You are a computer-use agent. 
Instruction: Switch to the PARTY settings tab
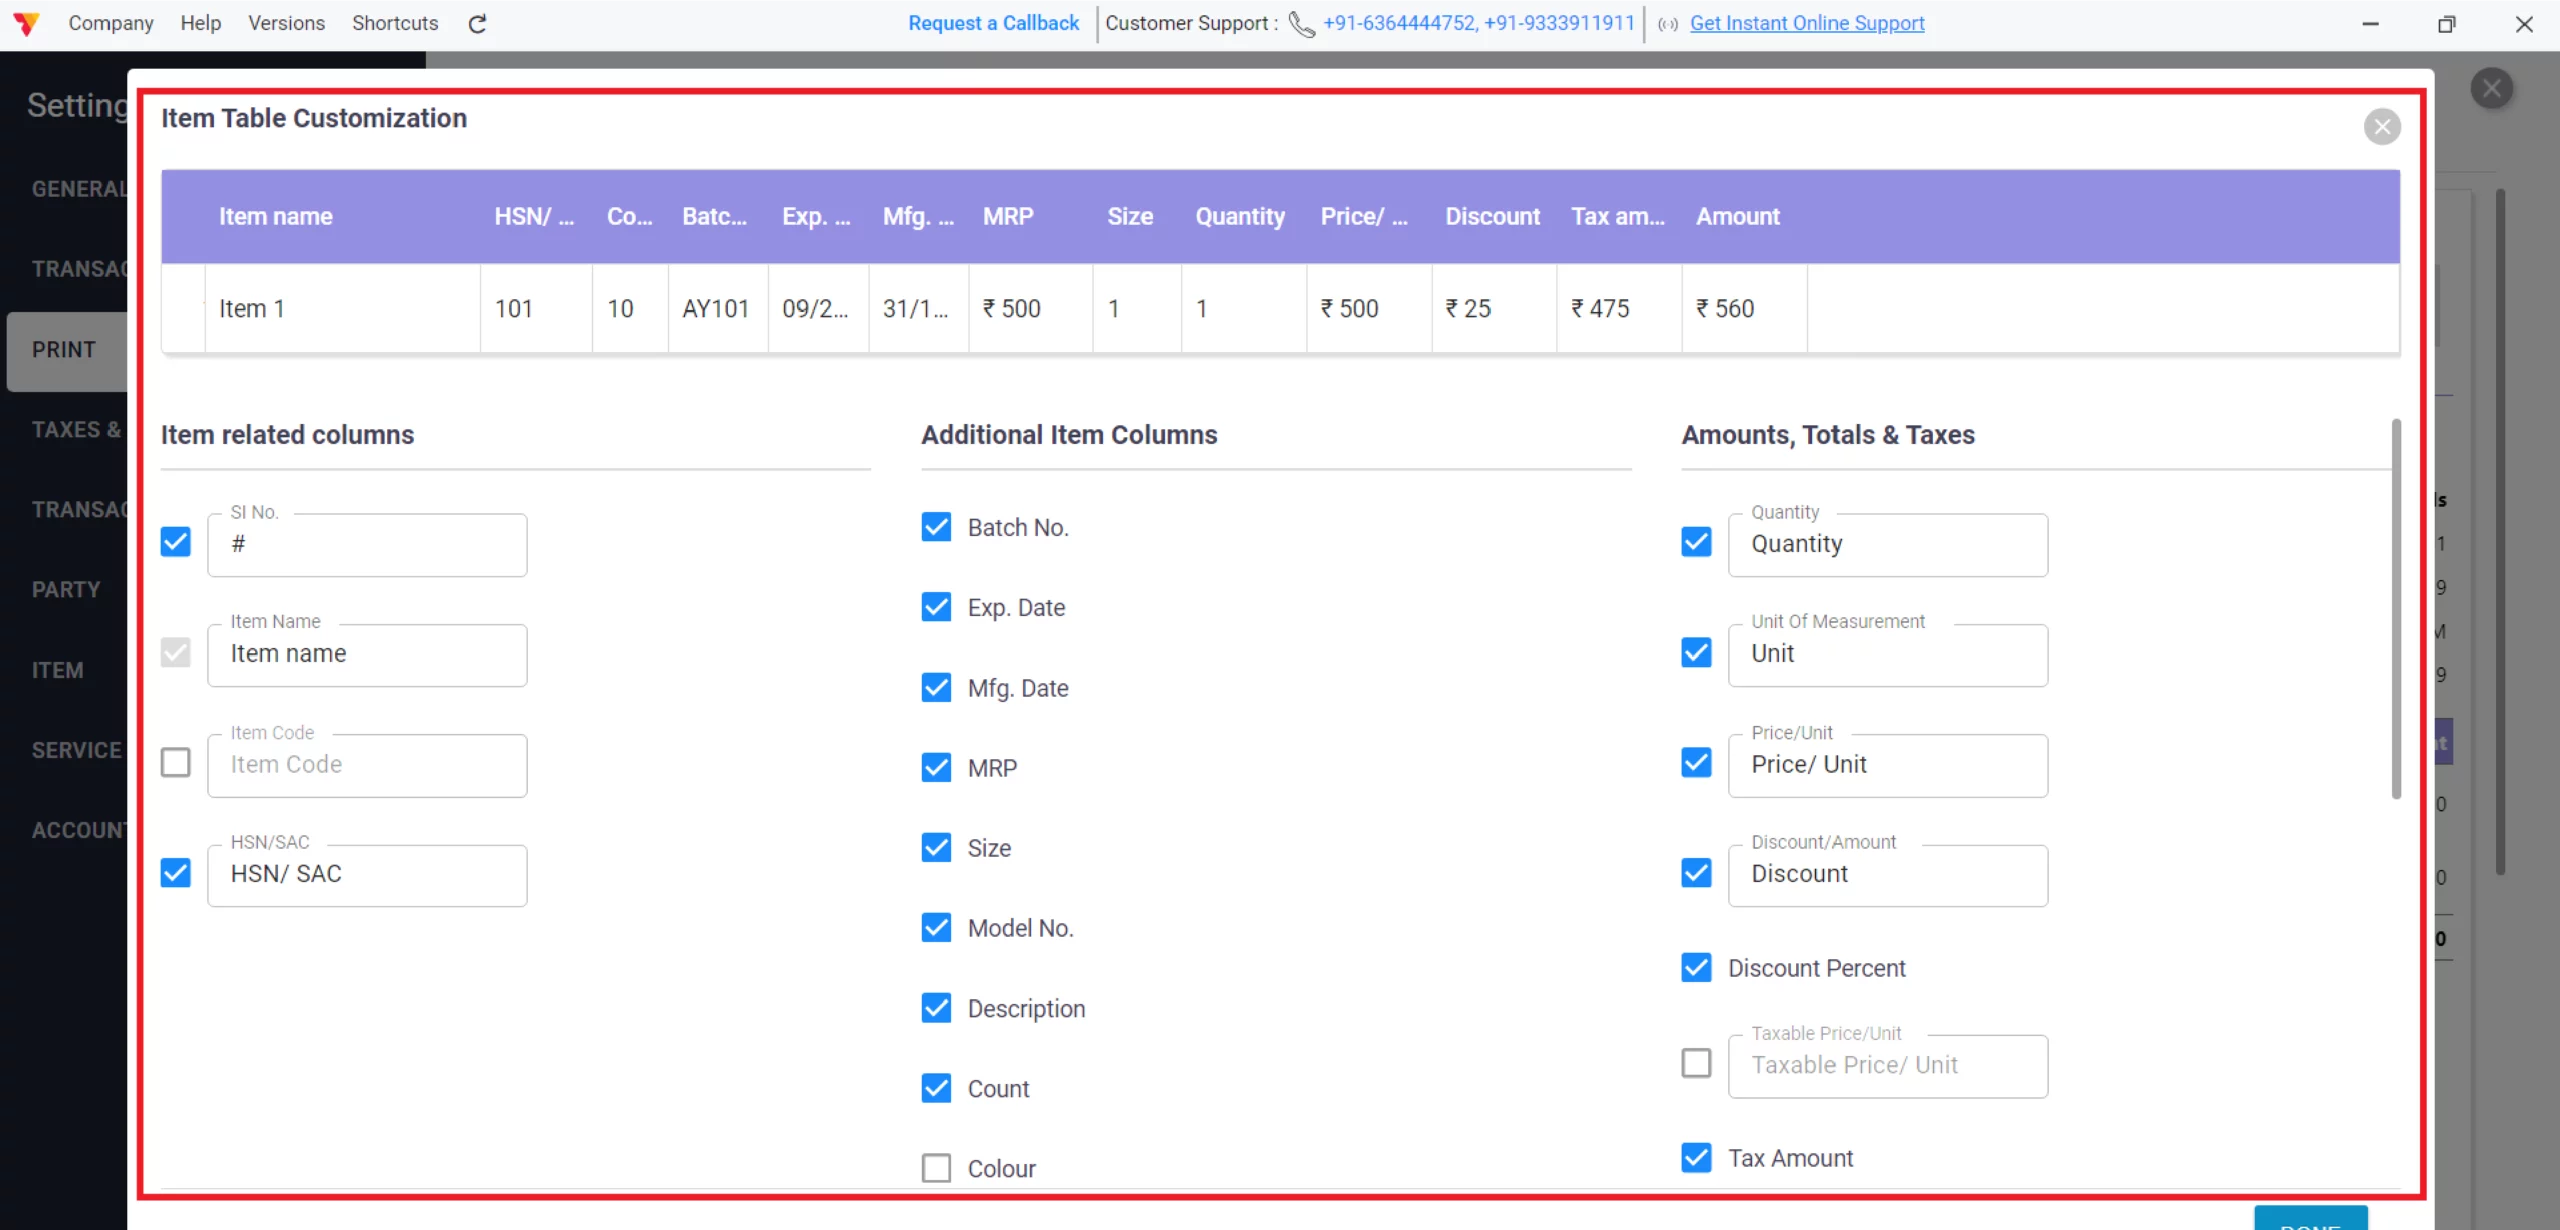[x=65, y=589]
